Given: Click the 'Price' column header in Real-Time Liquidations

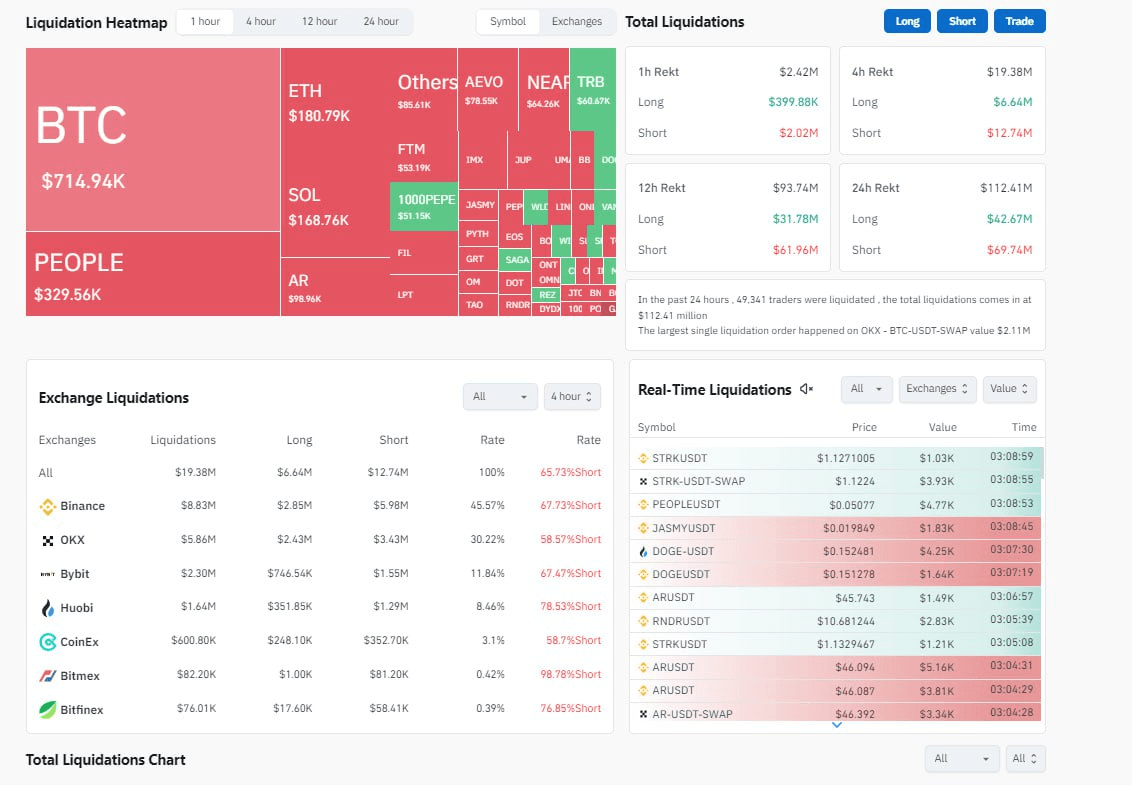Looking at the screenshot, I should [864, 428].
